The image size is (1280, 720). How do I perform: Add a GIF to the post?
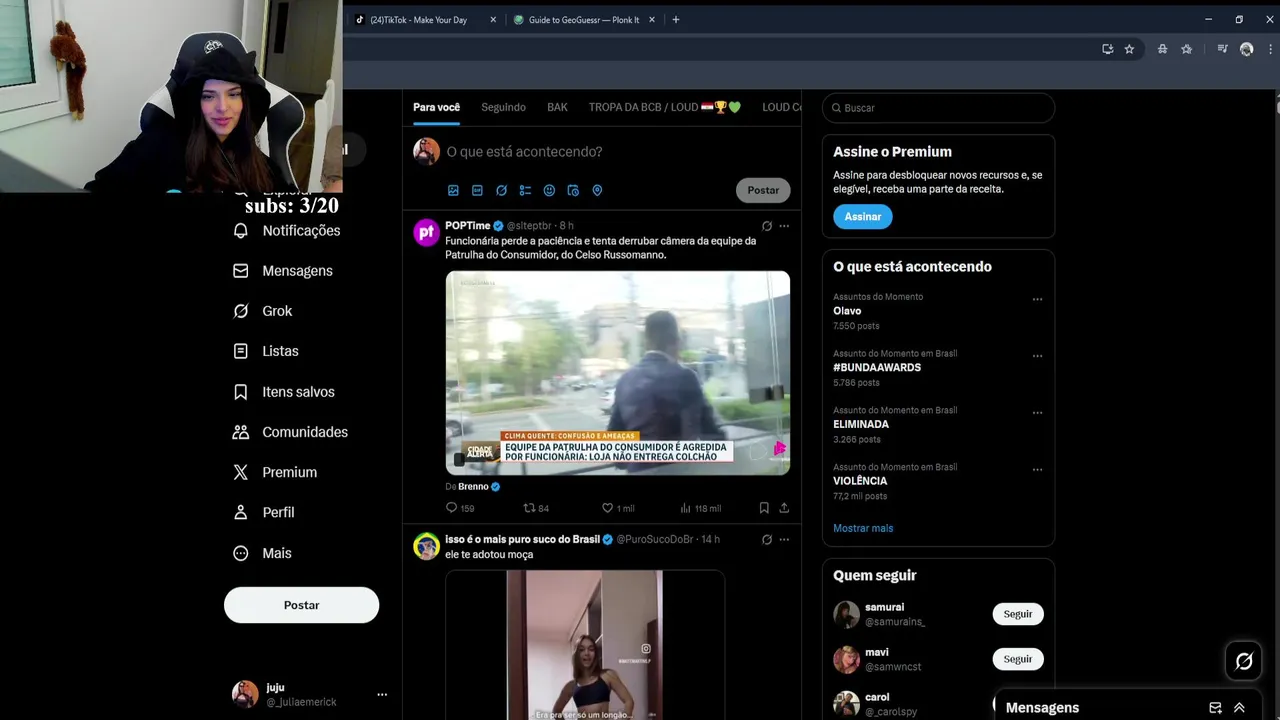tap(477, 190)
